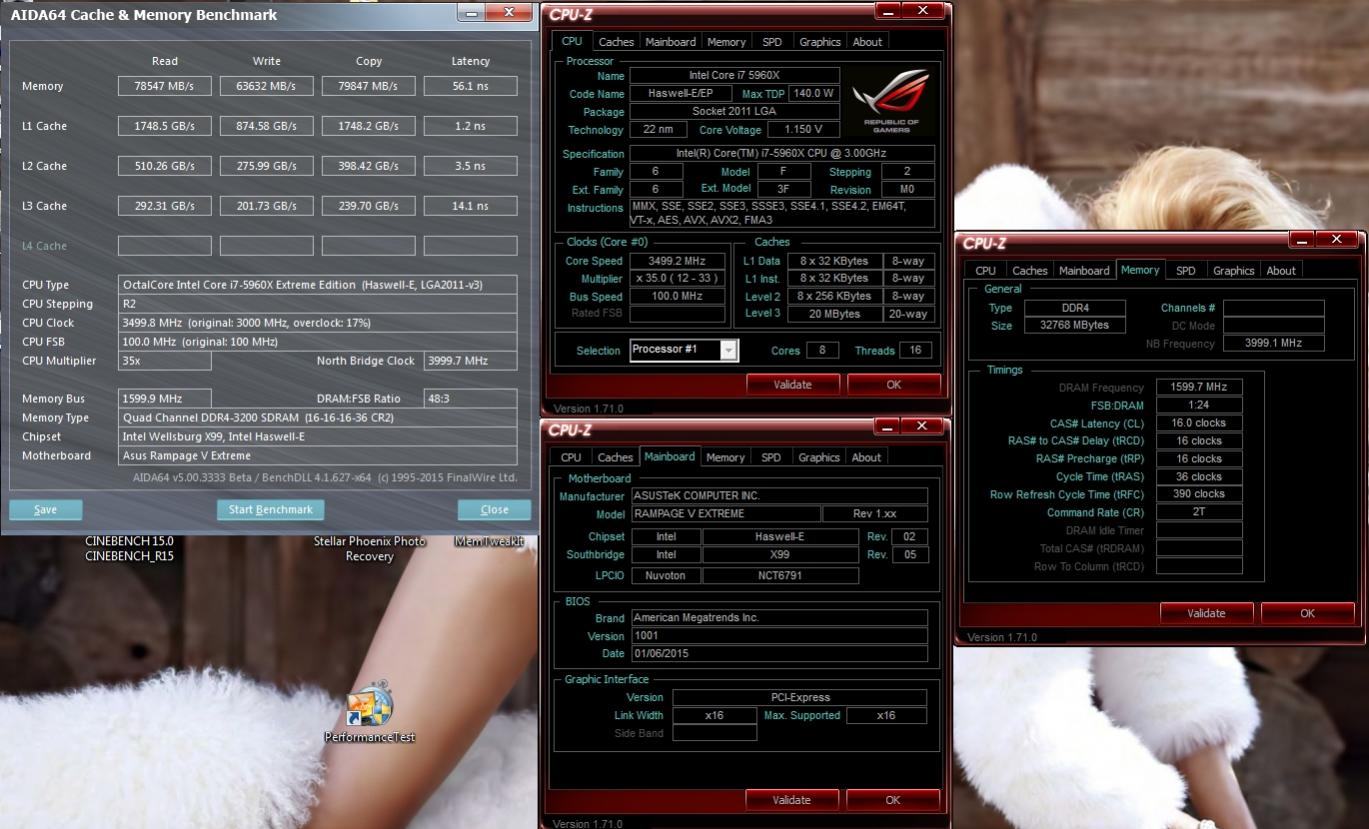Open Mainboard tab in top CPU-Z window
1369x829 pixels.
(x=670, y=42)
